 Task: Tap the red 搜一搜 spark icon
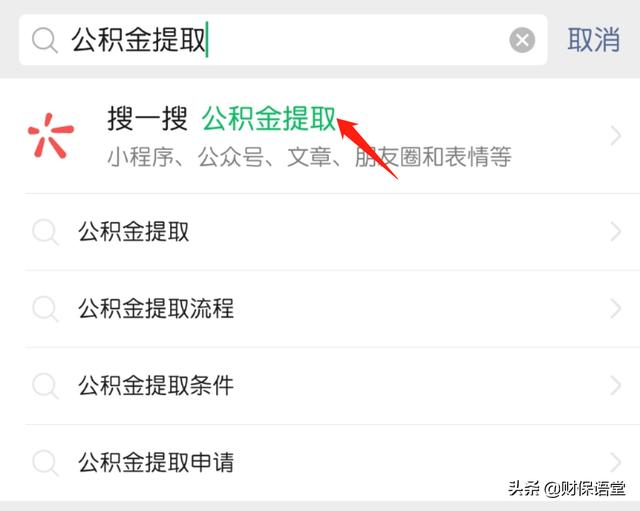pyautogui.click(x=51, y=135)
